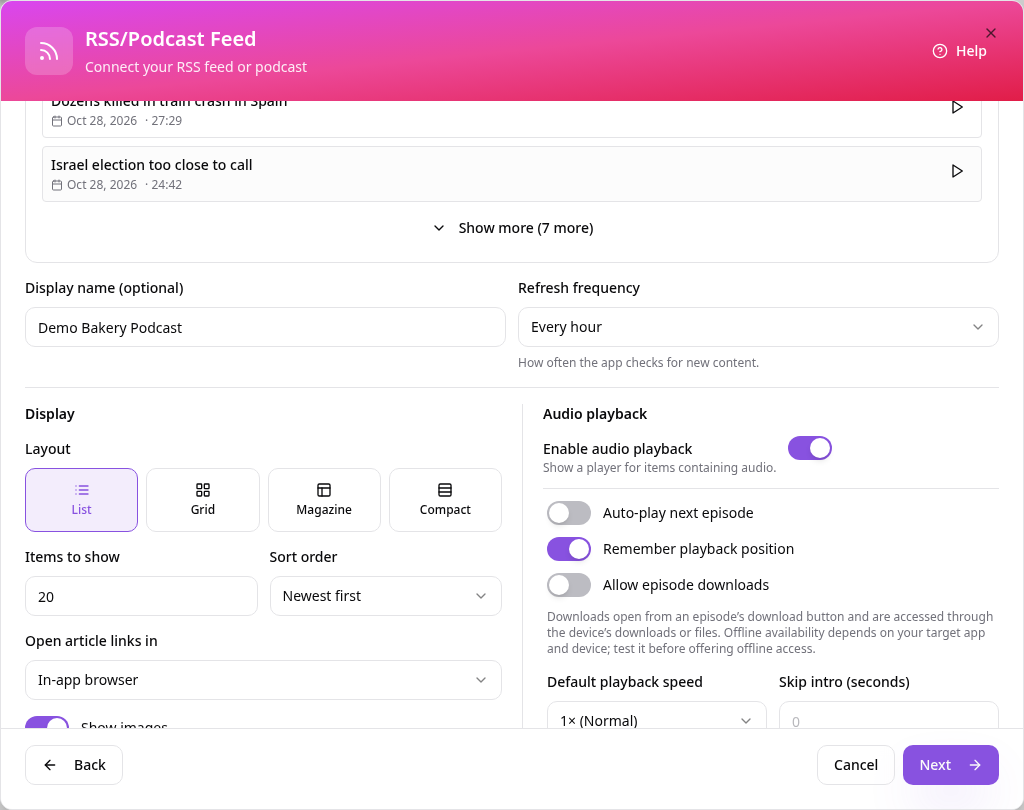1024x810 pixels.
Task: Select the Grid layout option
Action: click(203, 500)
